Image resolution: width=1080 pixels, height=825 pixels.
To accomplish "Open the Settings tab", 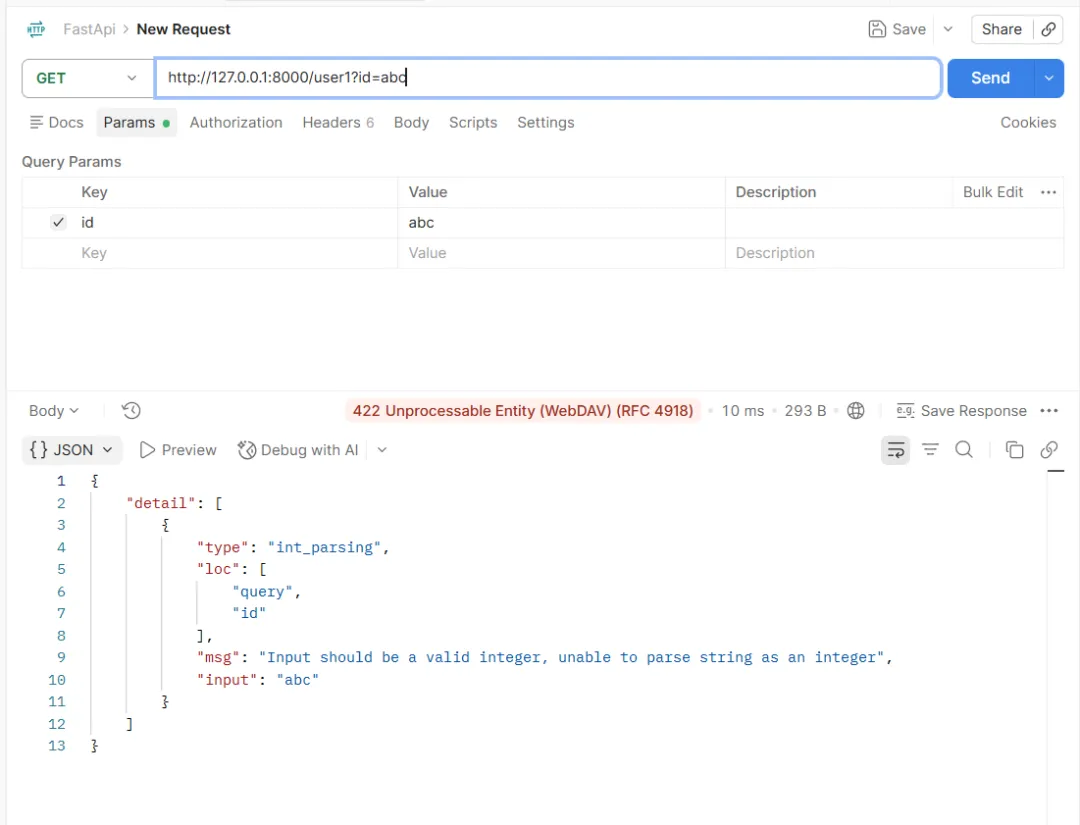I will (546, 123).
